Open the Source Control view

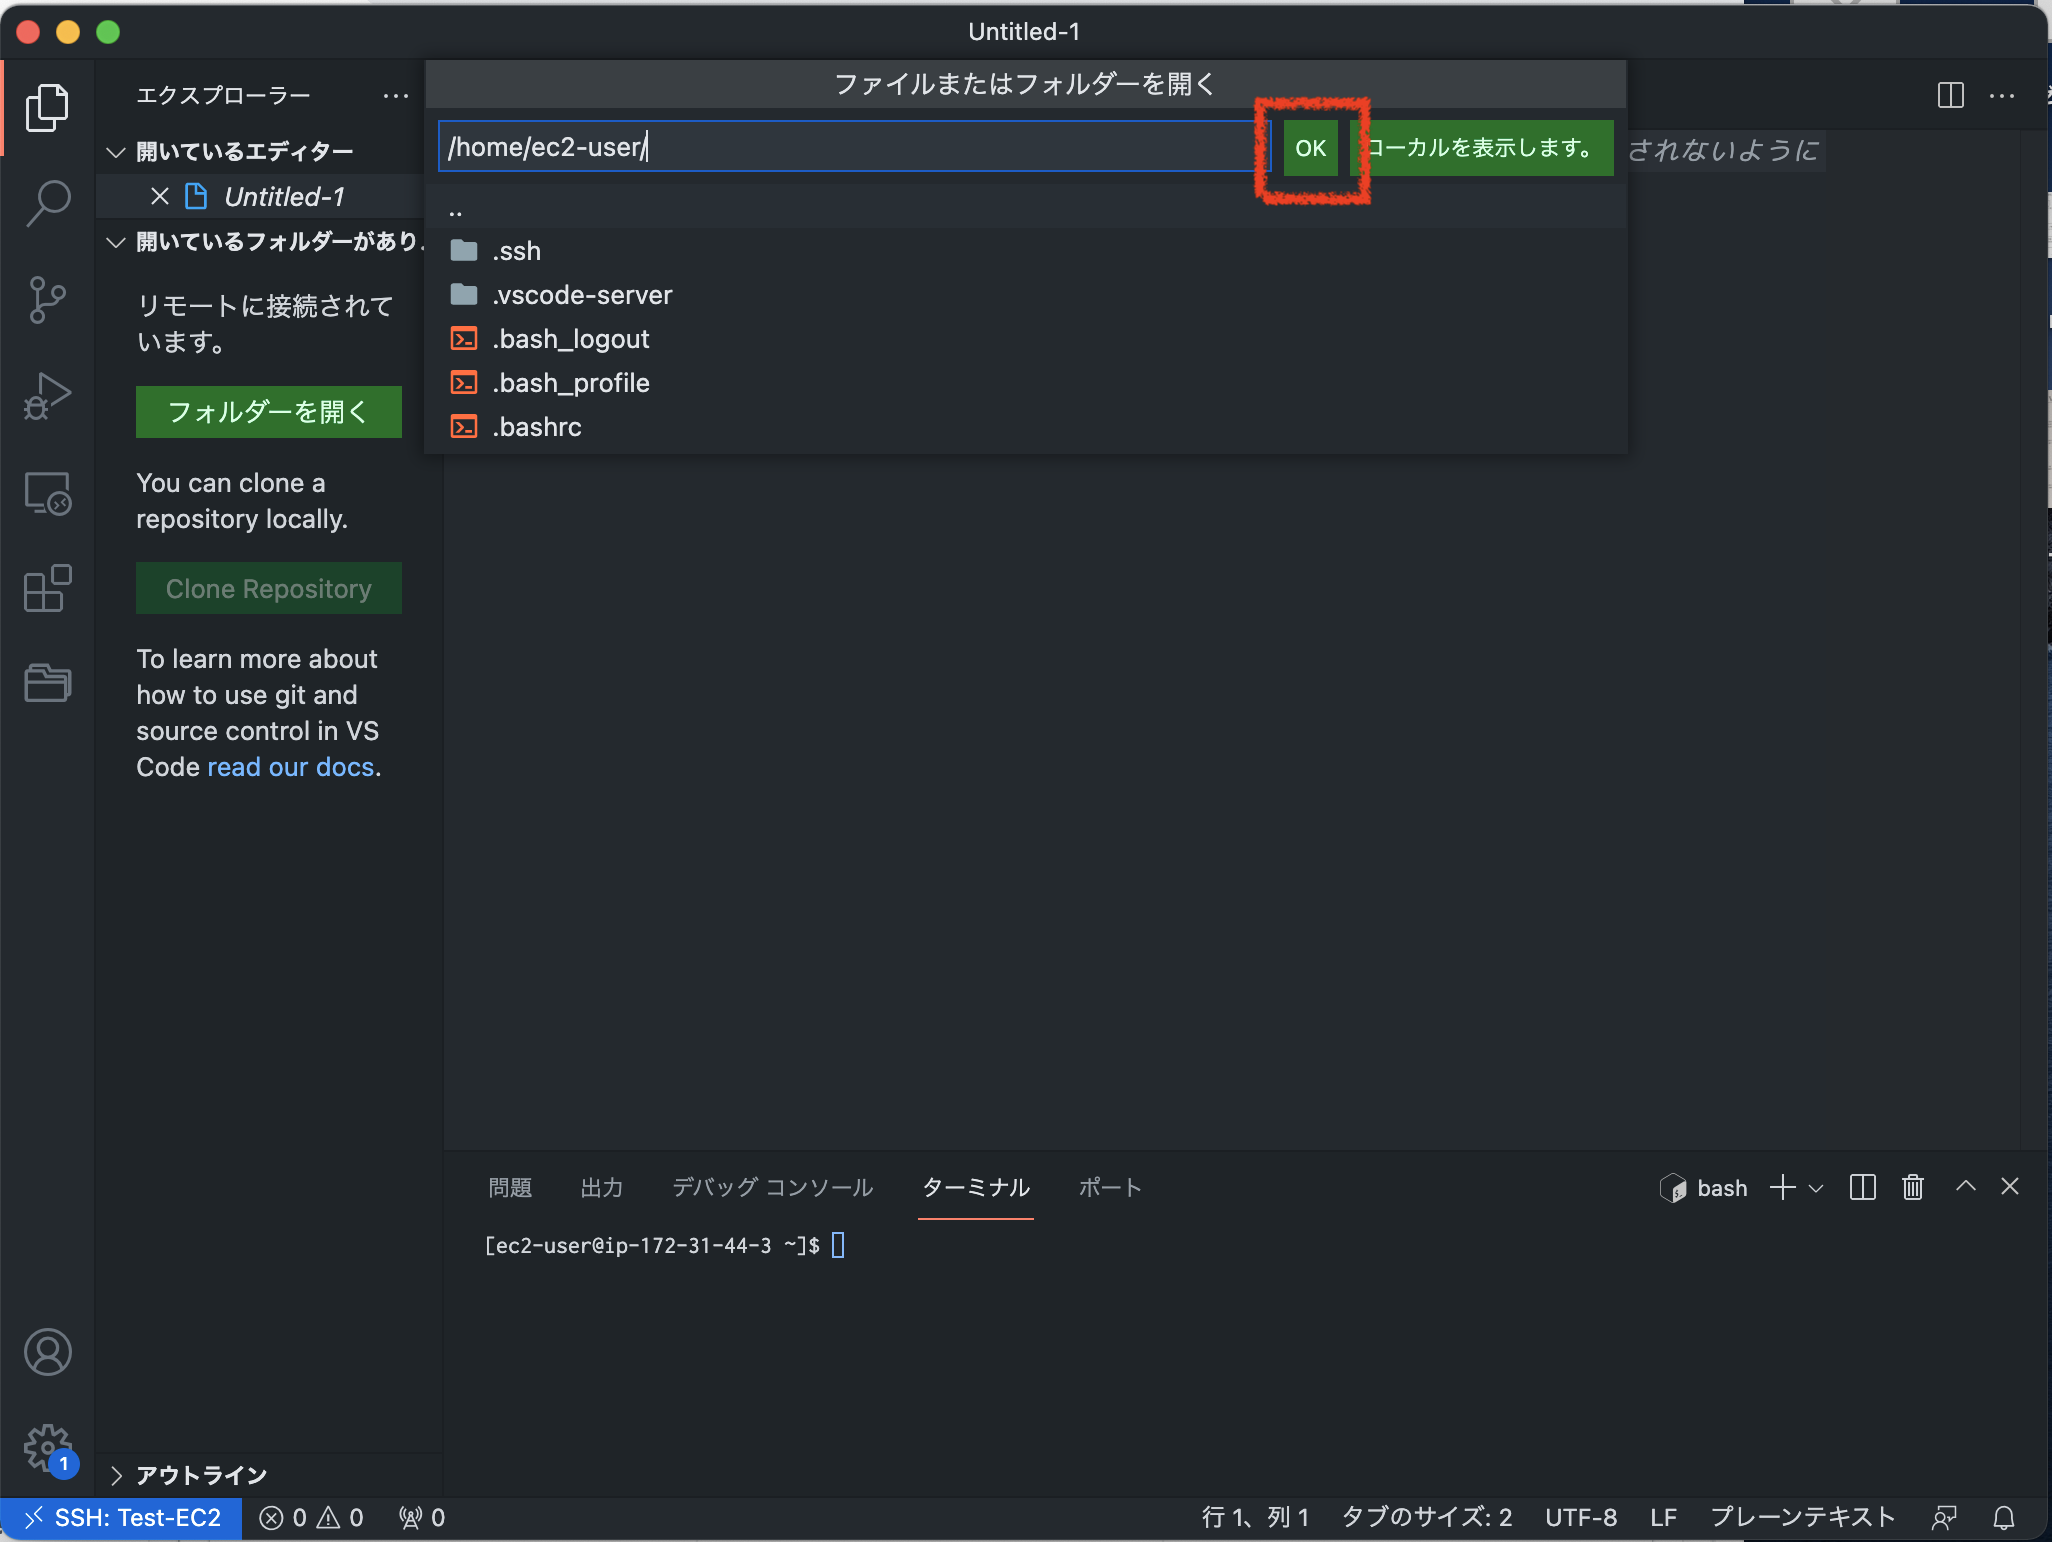(x=47, y=299)
